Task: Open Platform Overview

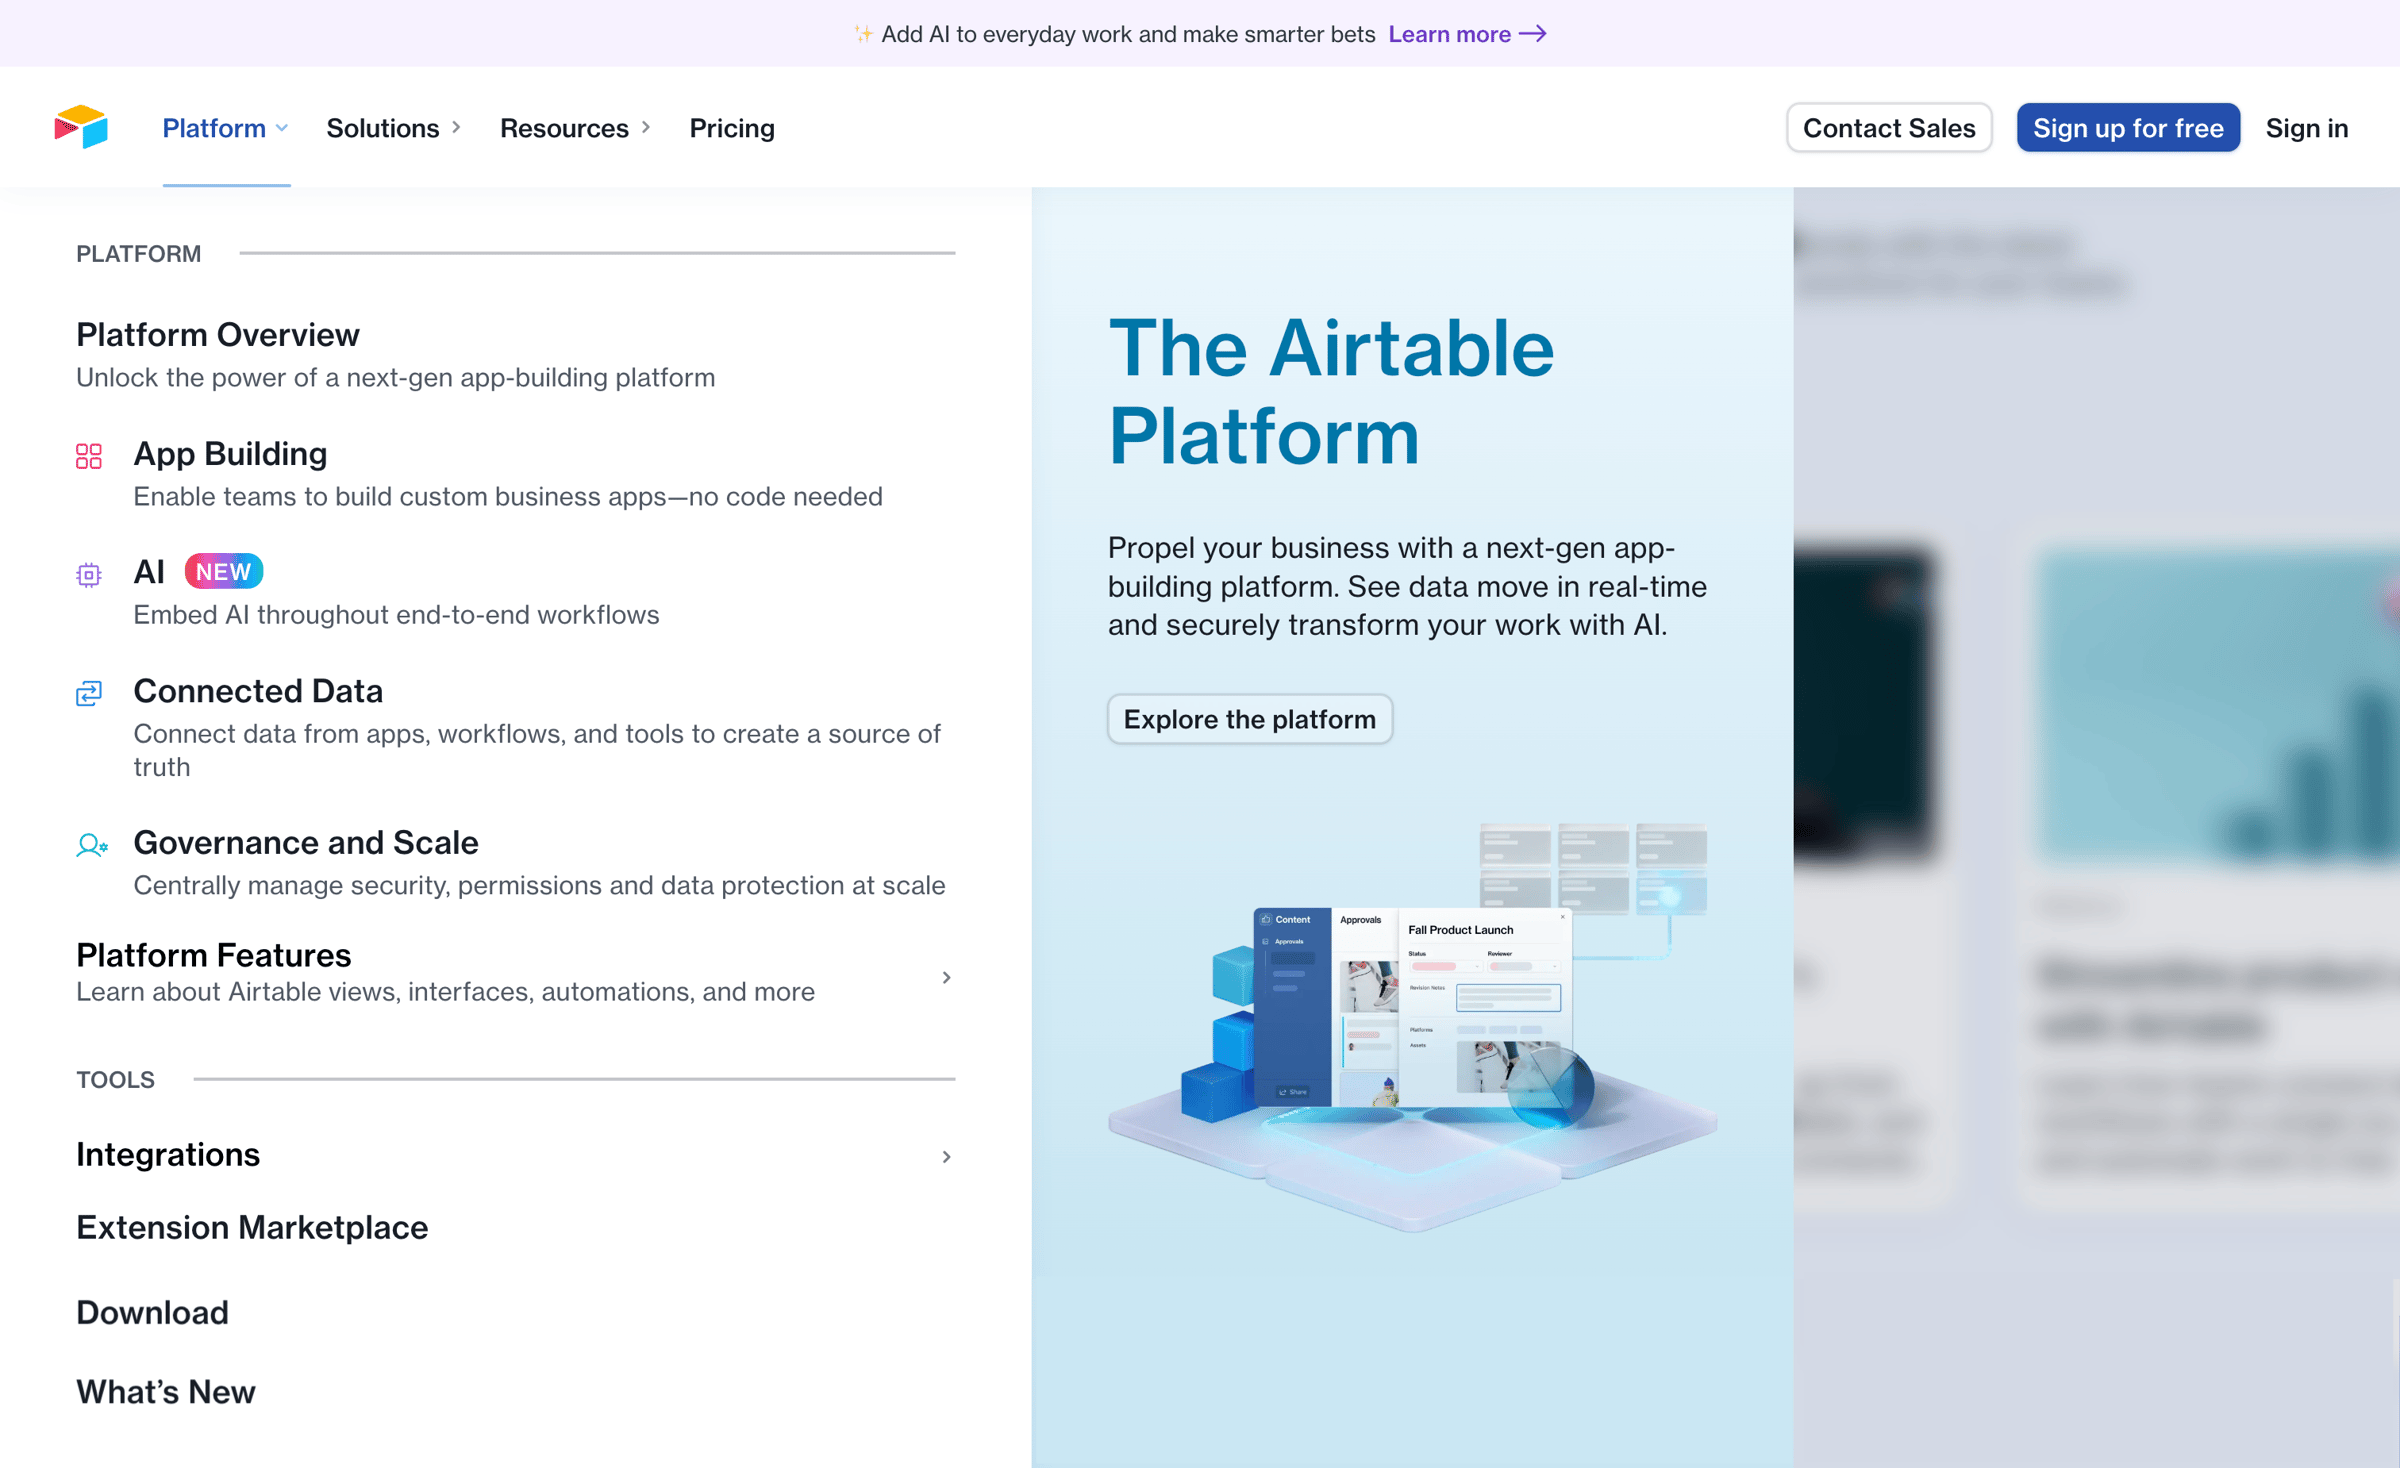Action: coord(218,334)
